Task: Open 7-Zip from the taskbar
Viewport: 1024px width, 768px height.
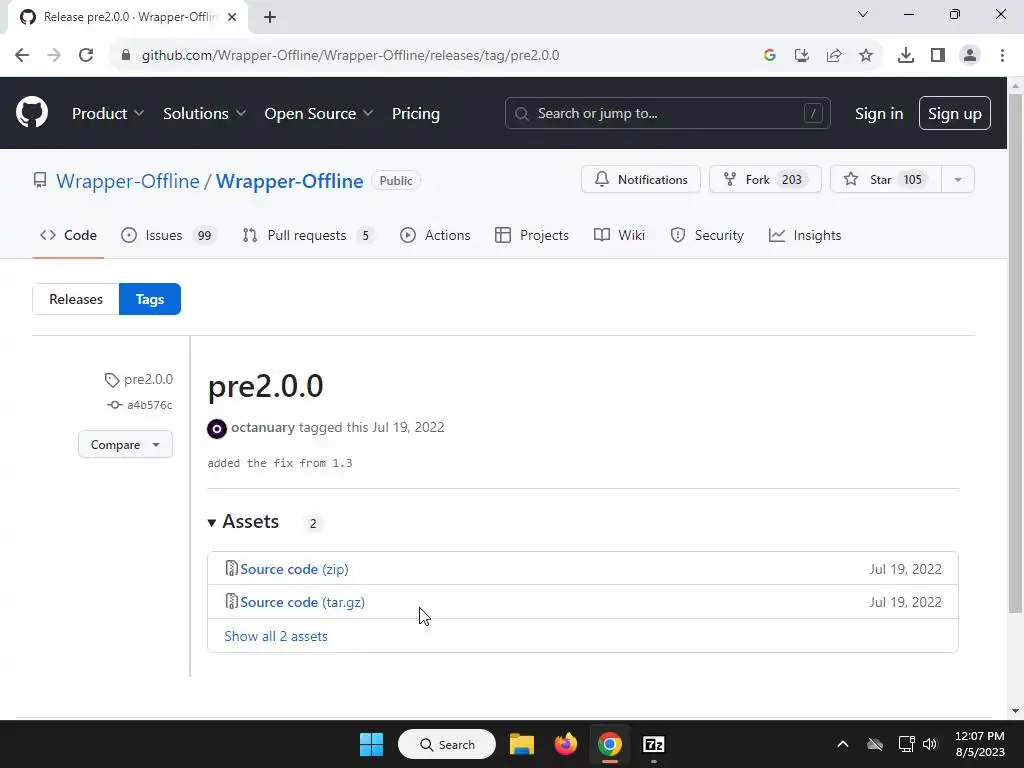Action: [654, 744]
